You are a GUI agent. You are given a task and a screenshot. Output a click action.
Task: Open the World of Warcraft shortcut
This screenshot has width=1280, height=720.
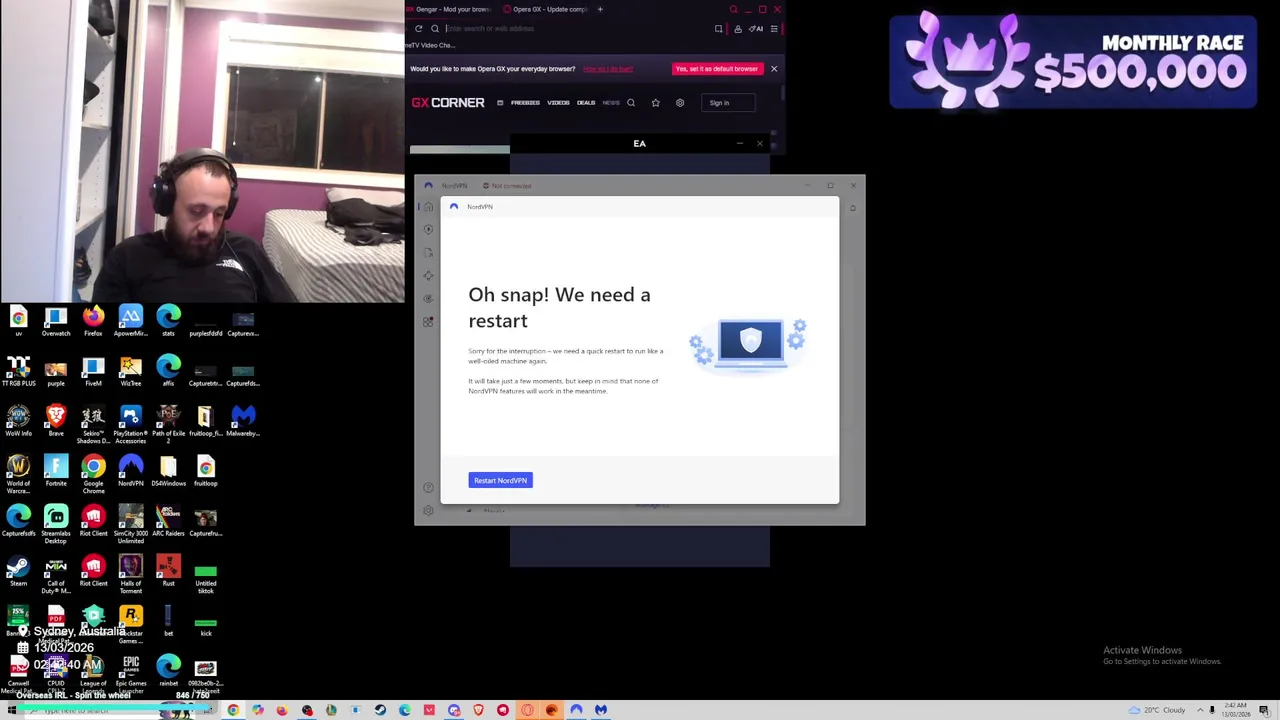[18, 474]
